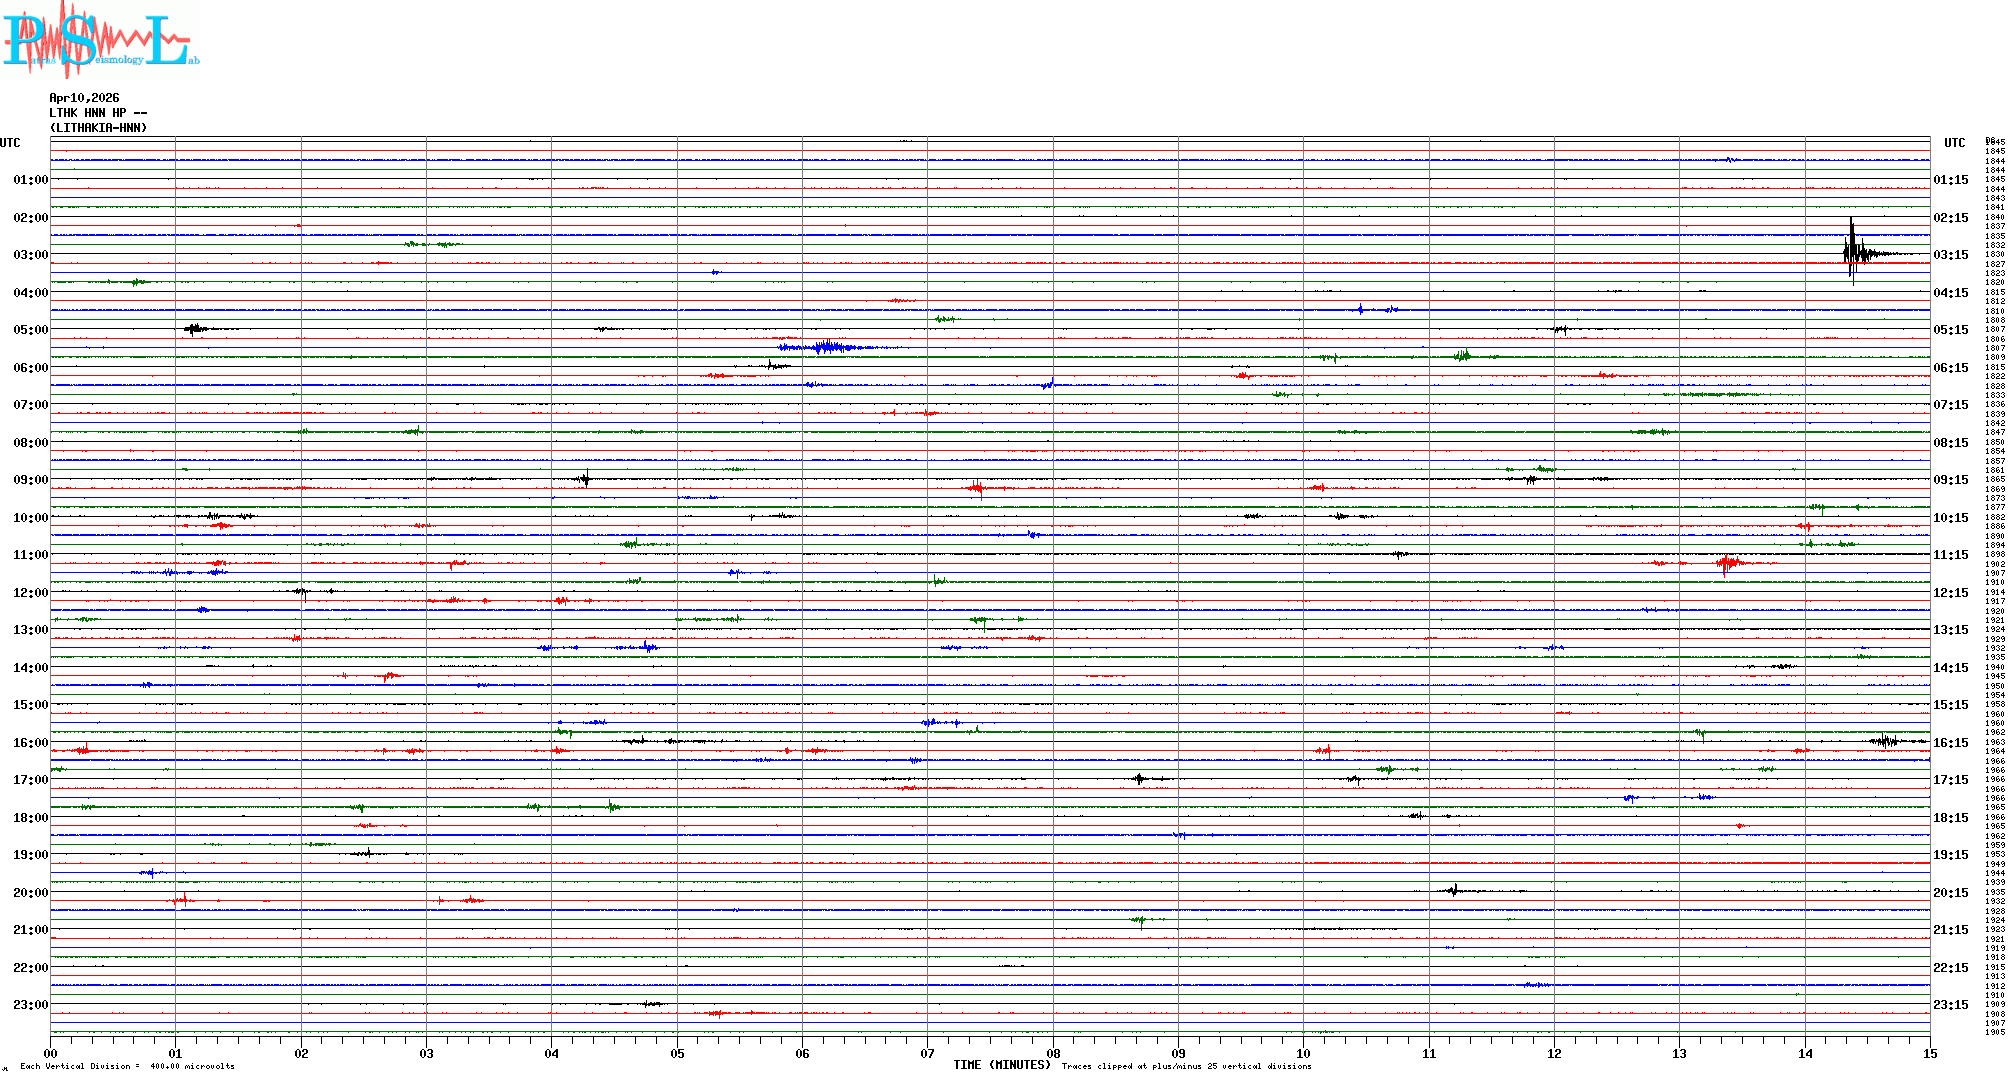This screenshot has height=1080, width=2010.
Task: Click the Apr10,2026 date label
Action: coord(84,98)
